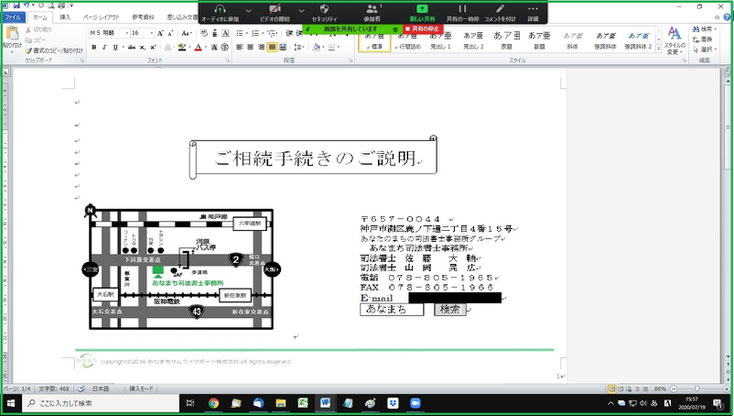Open the Change Case Aa dropdown

point(186,33)
